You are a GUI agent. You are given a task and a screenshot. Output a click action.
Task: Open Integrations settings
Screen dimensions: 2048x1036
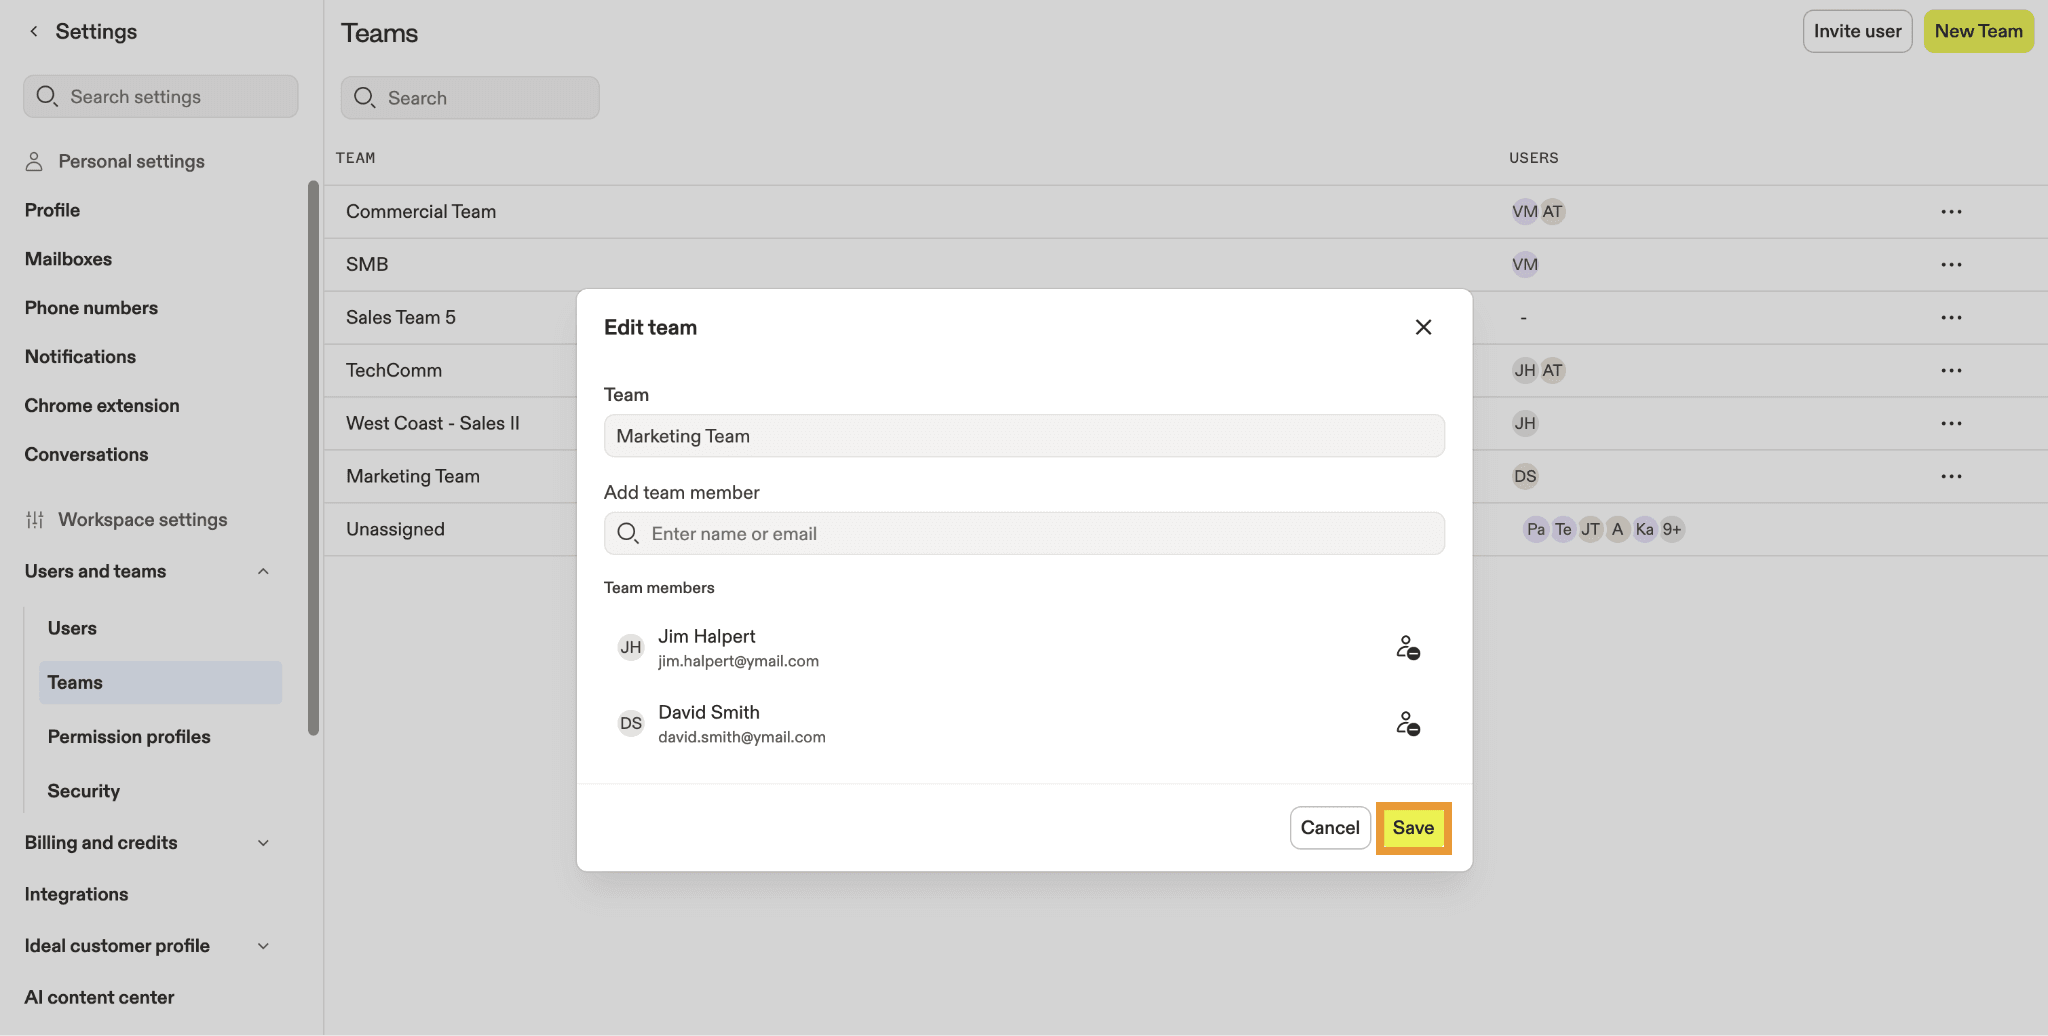[76, 894]
